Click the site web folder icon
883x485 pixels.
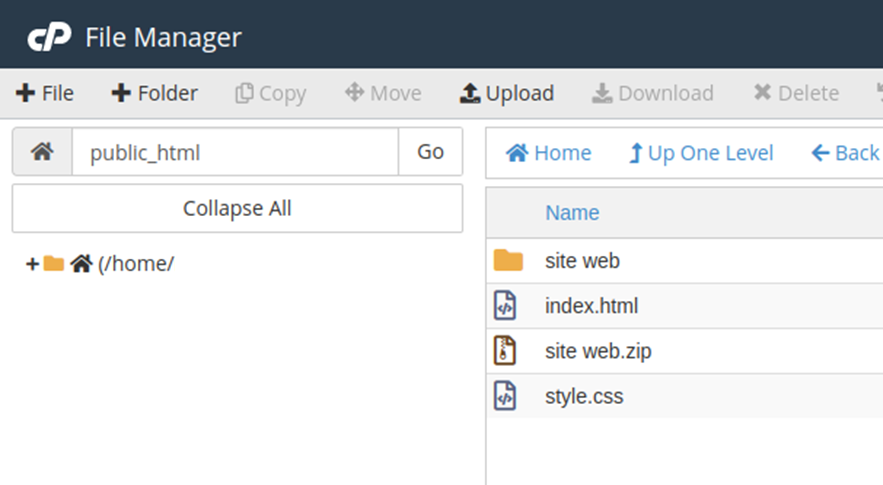pos(508,261)
